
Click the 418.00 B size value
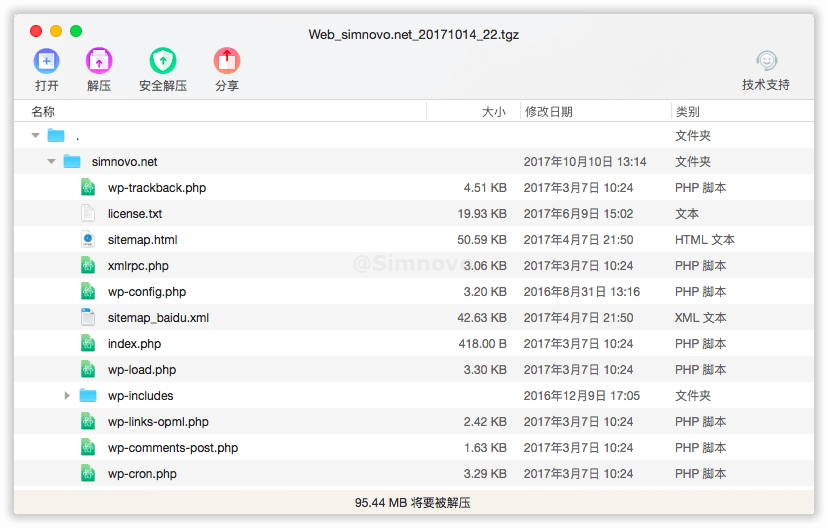[x=483, y=344]
